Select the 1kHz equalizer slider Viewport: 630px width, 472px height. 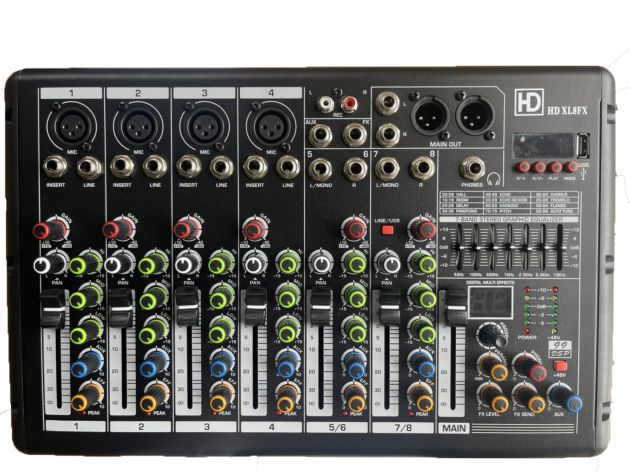pyautogui.click(x=509, y=249)
